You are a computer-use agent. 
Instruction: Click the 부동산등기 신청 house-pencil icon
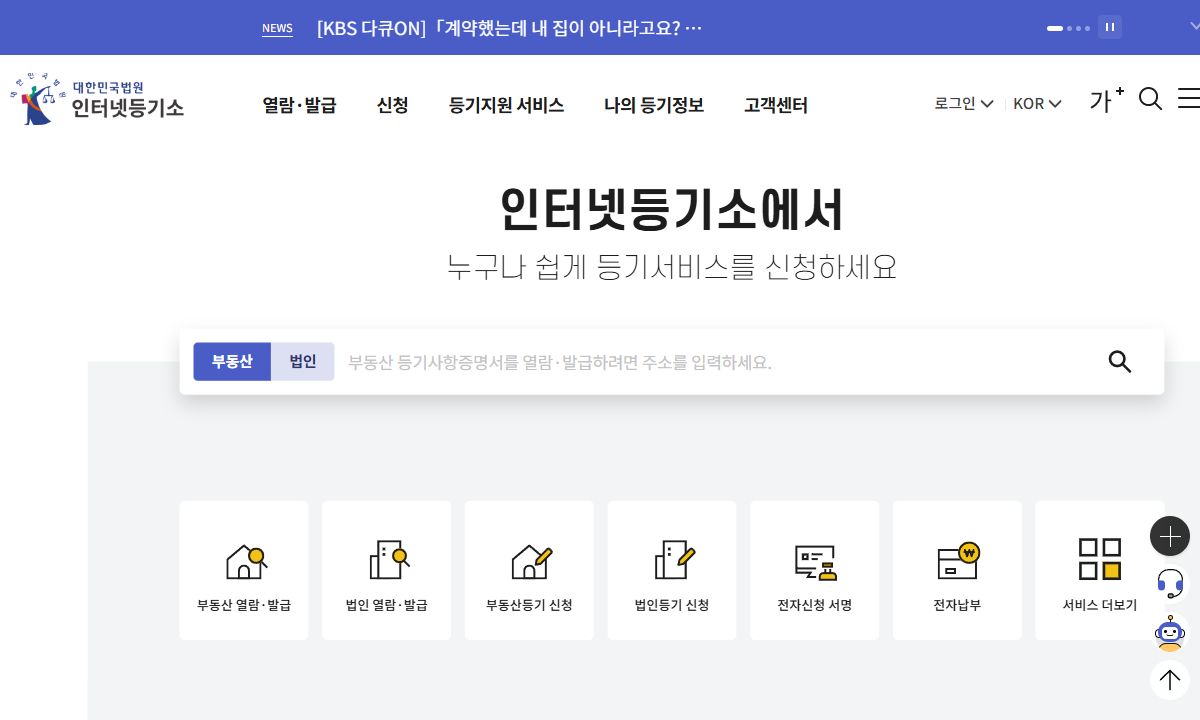(531, 561)
